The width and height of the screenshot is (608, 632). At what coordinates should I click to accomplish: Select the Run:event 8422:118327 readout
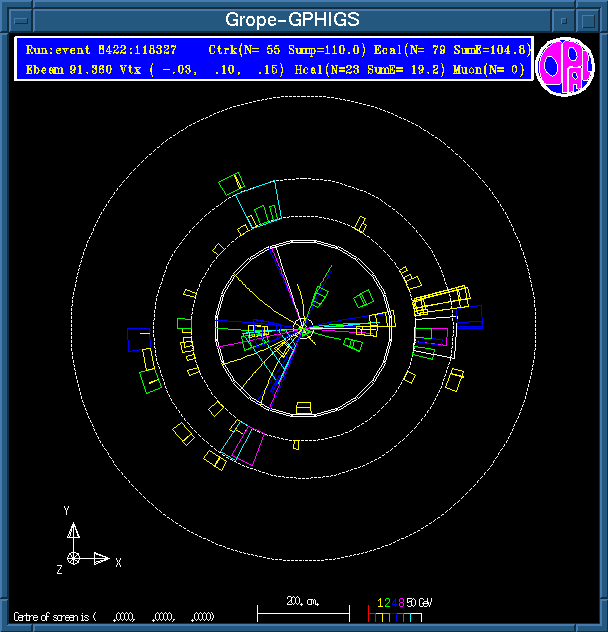tap(101, 50)
